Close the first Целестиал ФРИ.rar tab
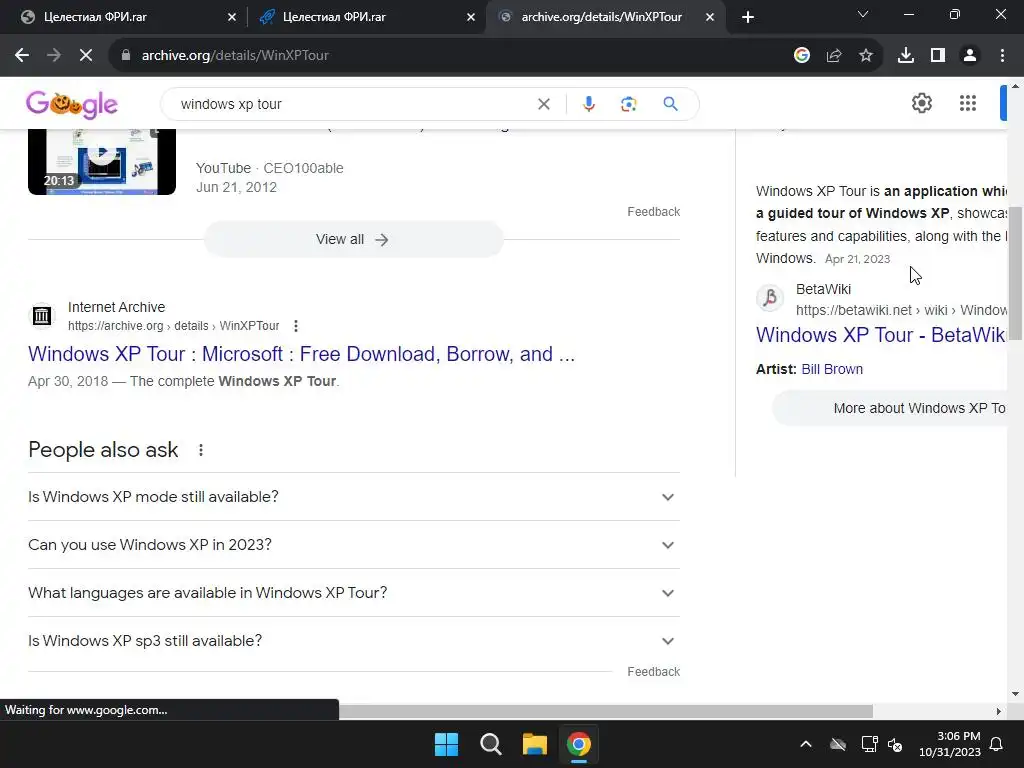1024x768 pixels. click(x=232, y=18)
